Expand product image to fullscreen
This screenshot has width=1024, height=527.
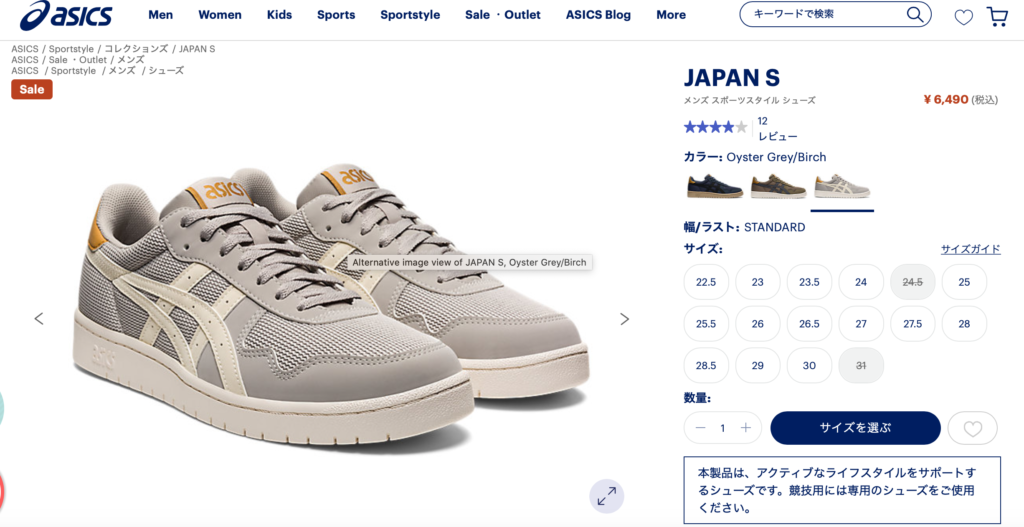pyautogui.click(x=607, y=496)
